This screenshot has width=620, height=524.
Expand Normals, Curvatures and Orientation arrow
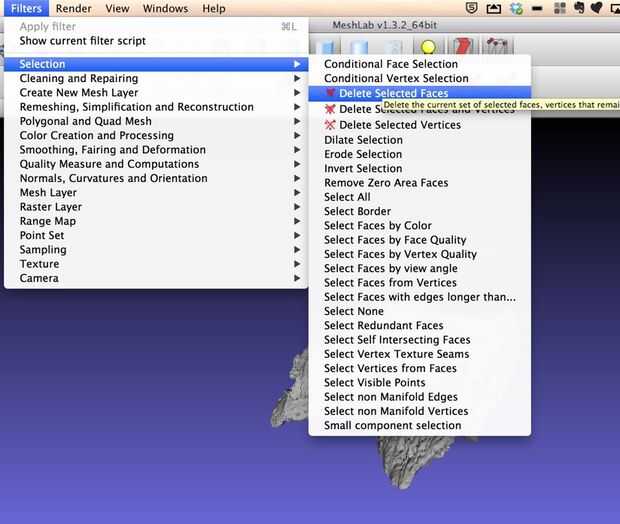pos(297,178)
